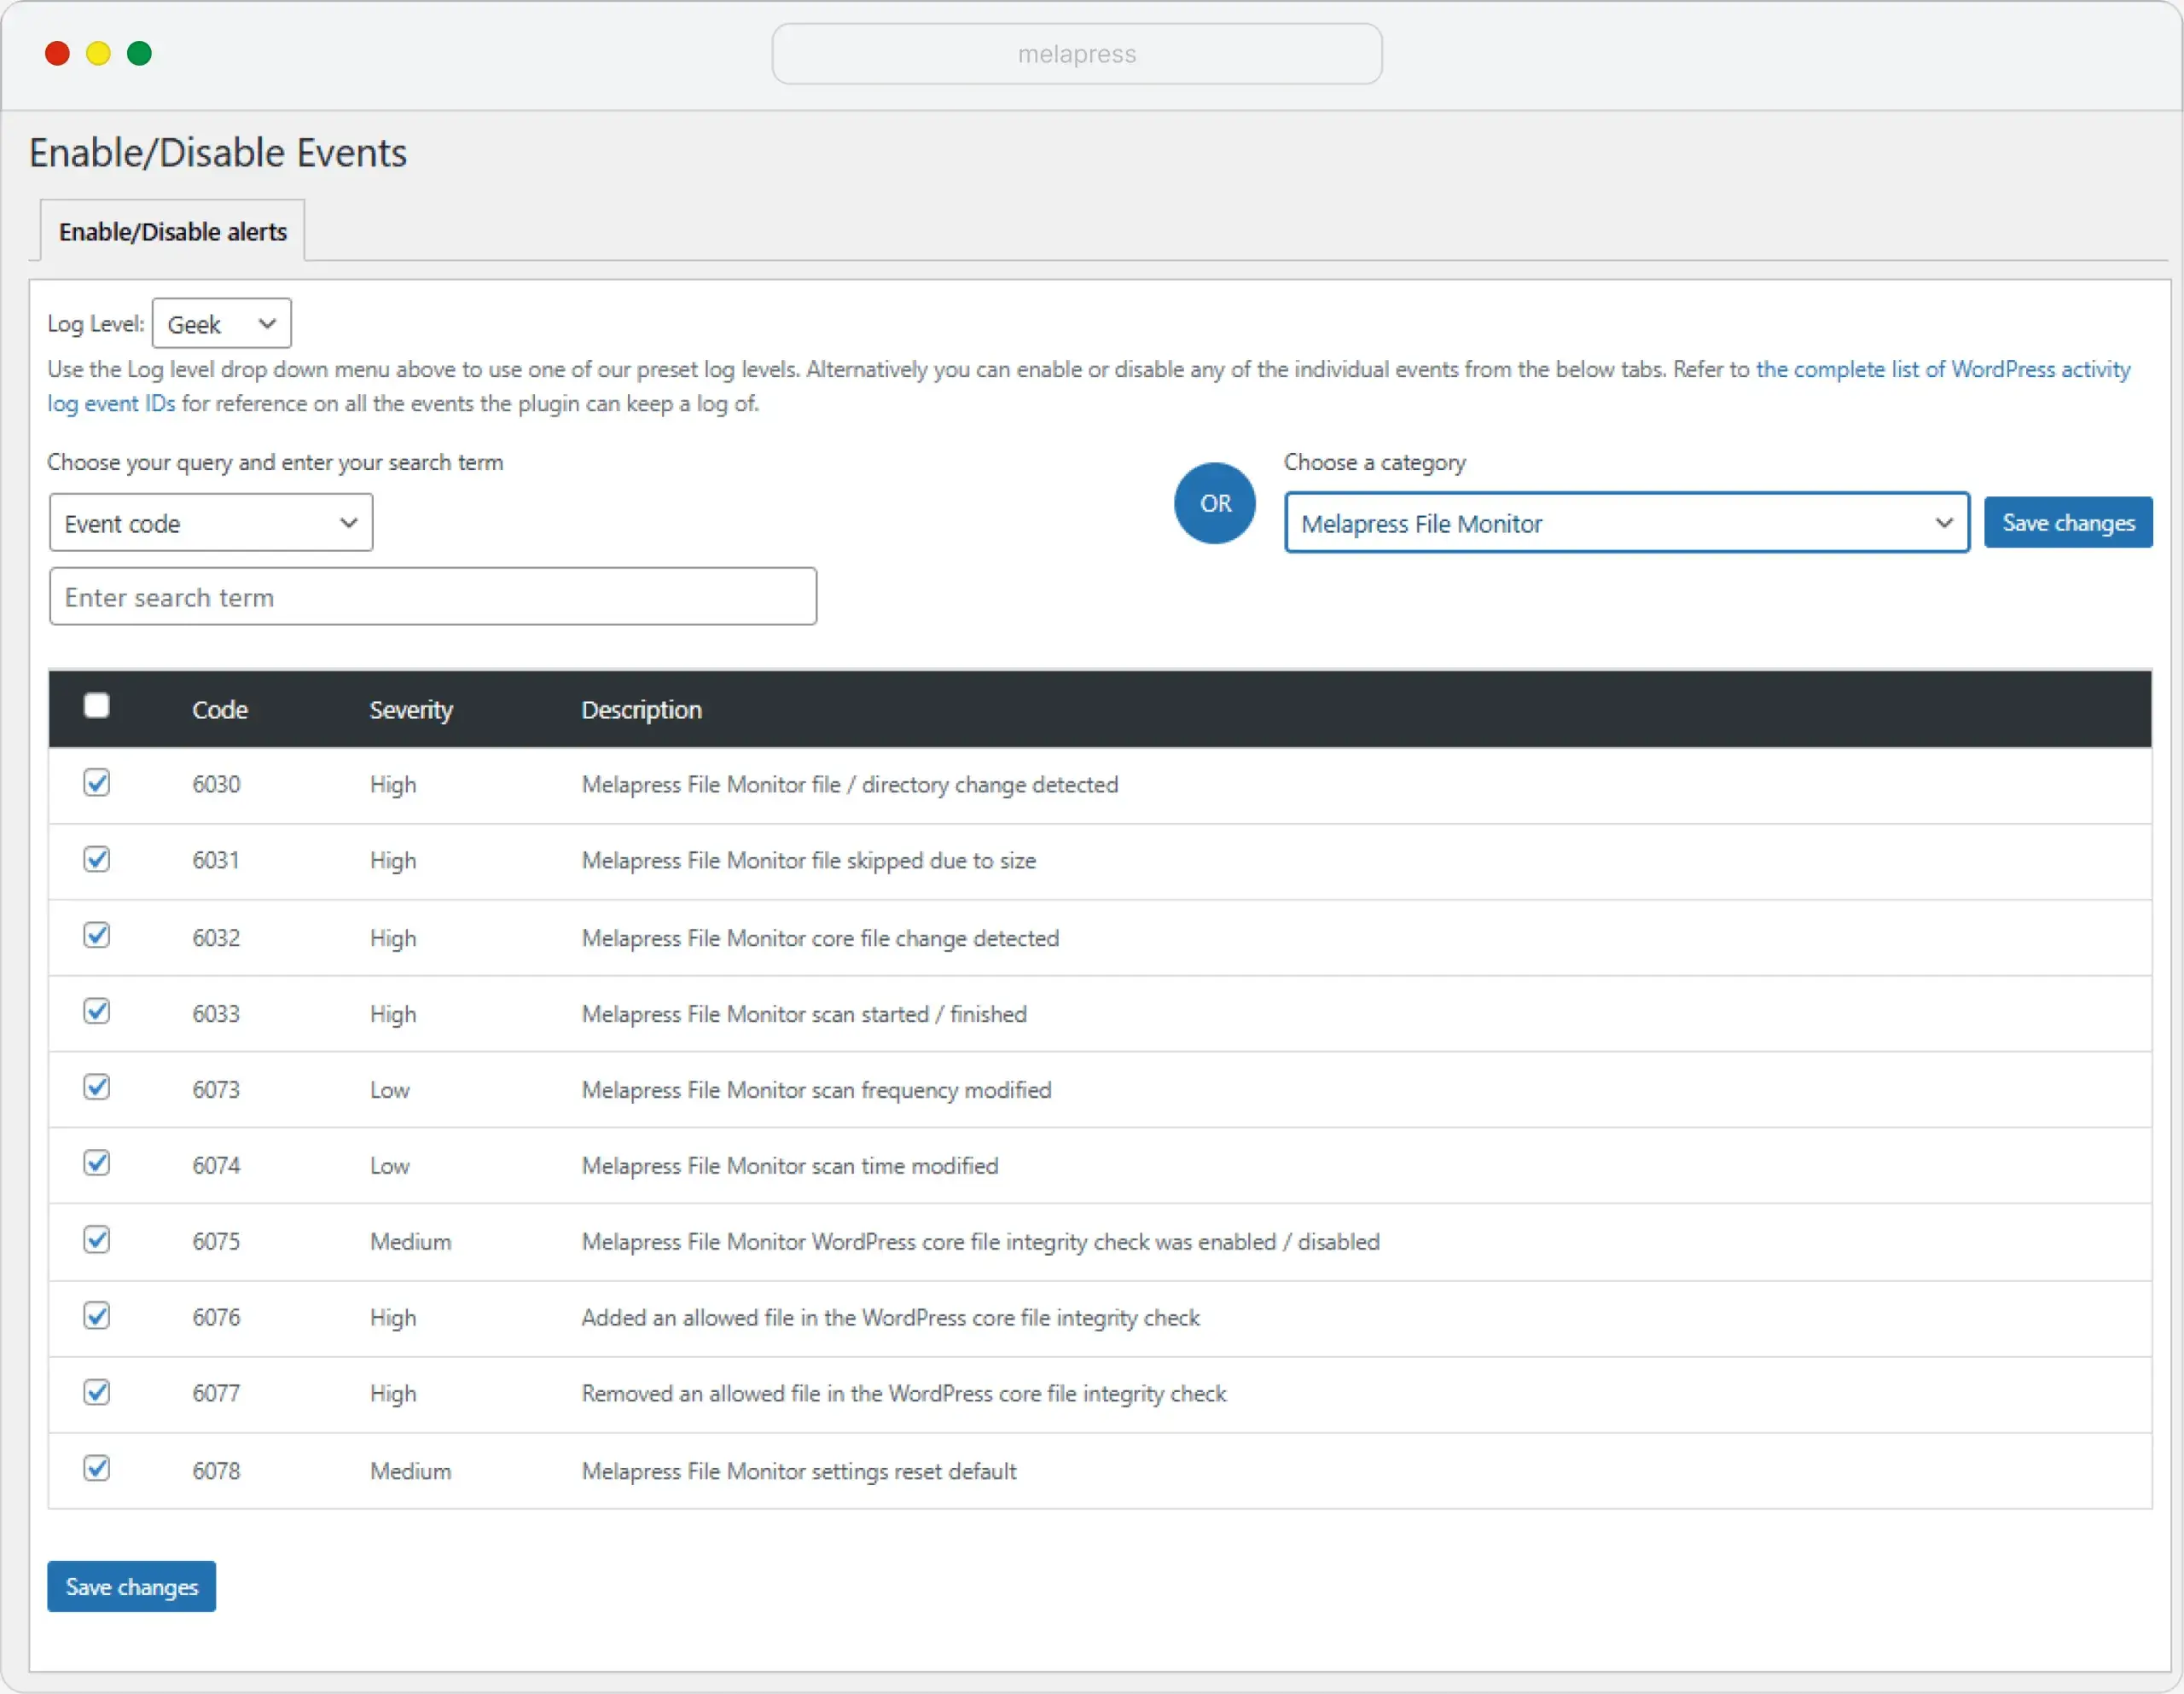Click the red close window button
2184x1694 pixels.
click(57, 53)
